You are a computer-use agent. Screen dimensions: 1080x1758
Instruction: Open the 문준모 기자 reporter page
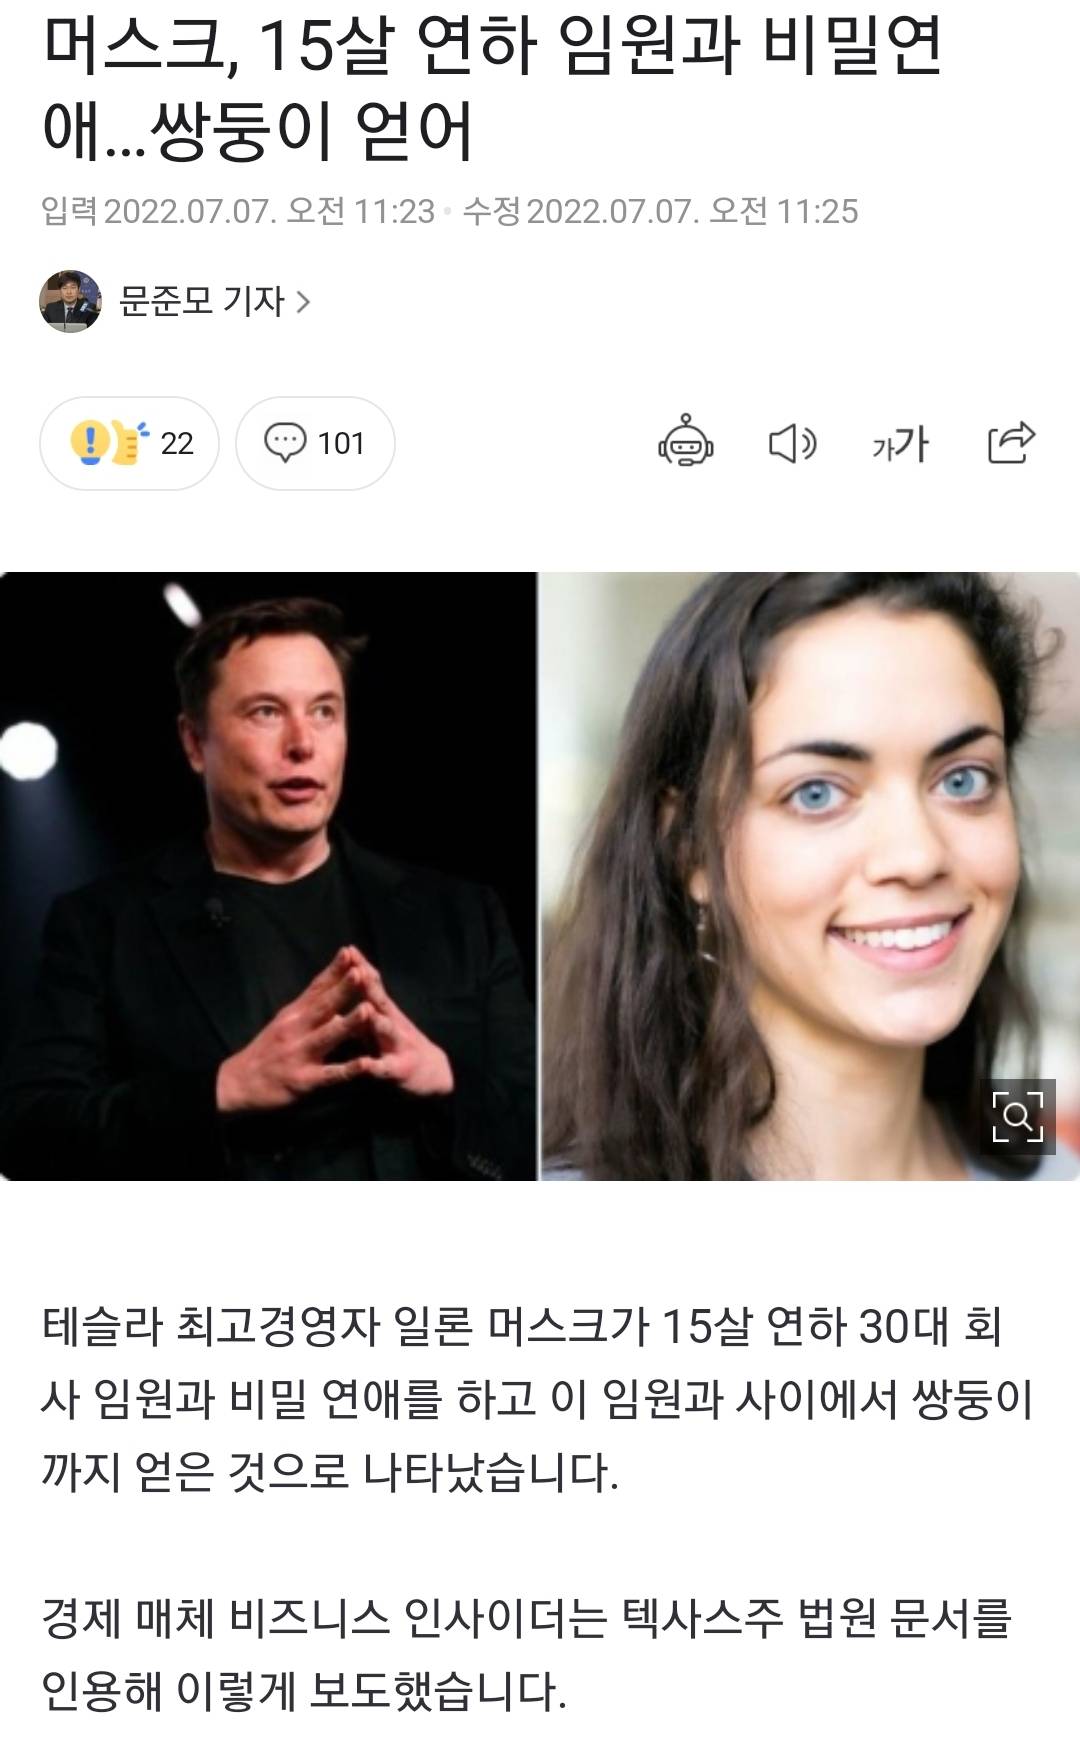pyautogui.click(x=202, y=301)
